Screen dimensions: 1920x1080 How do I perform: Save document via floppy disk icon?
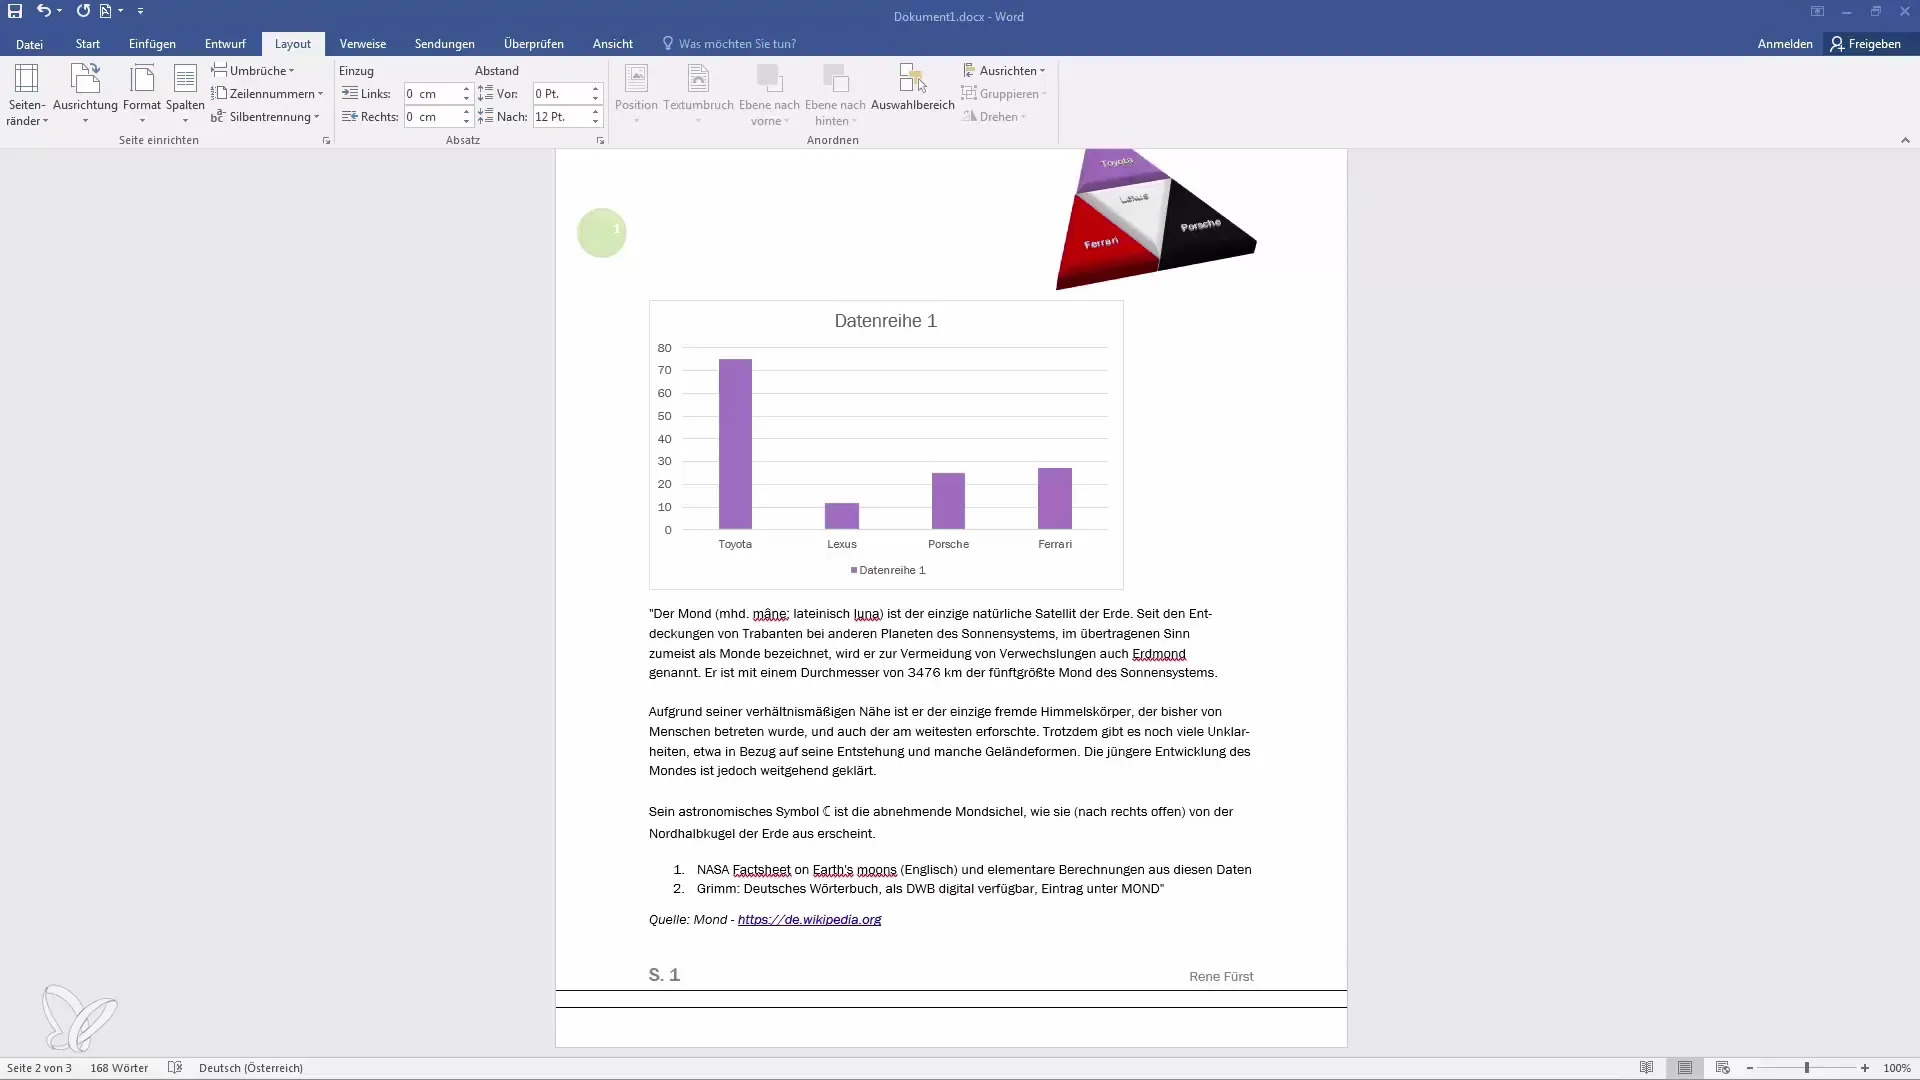[15, 11]
